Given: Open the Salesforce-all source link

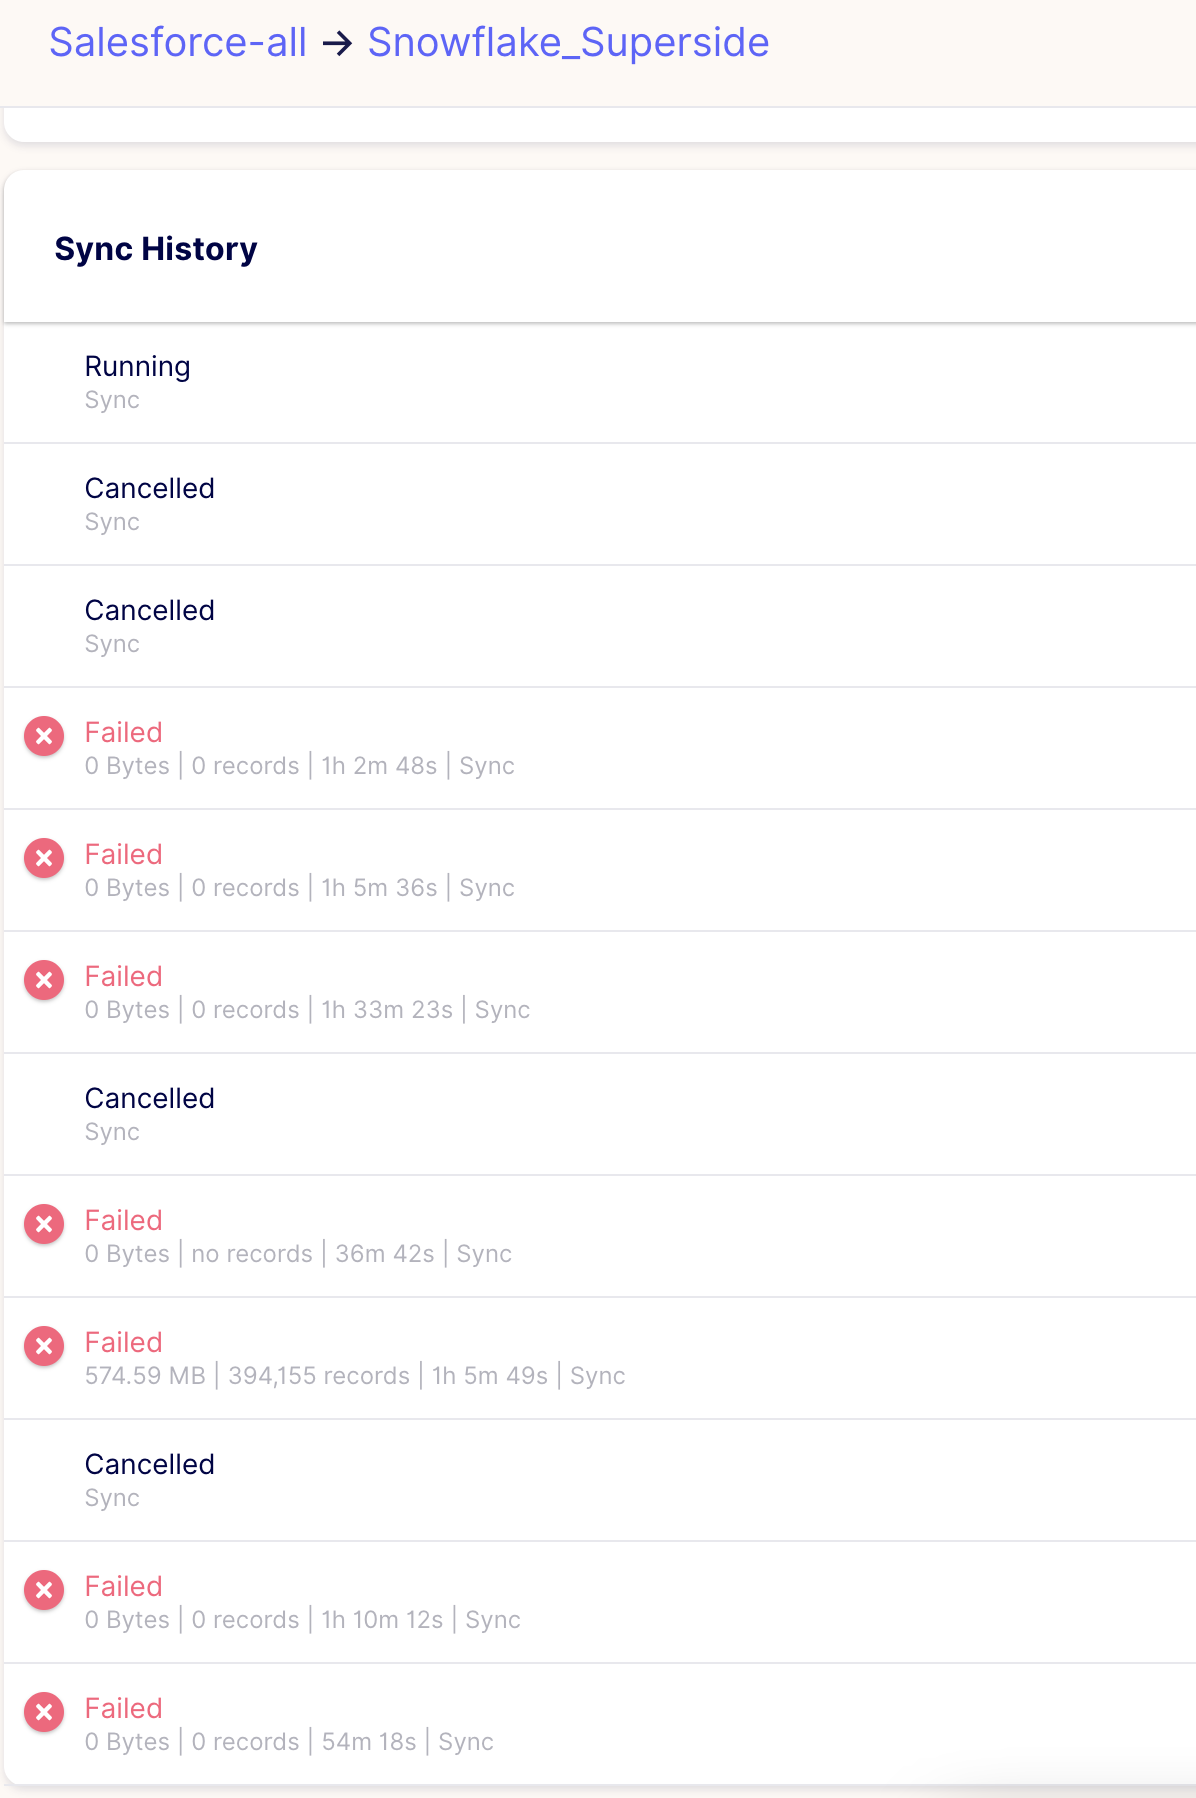Looking at the screenshot, I should tap(178, 42).
